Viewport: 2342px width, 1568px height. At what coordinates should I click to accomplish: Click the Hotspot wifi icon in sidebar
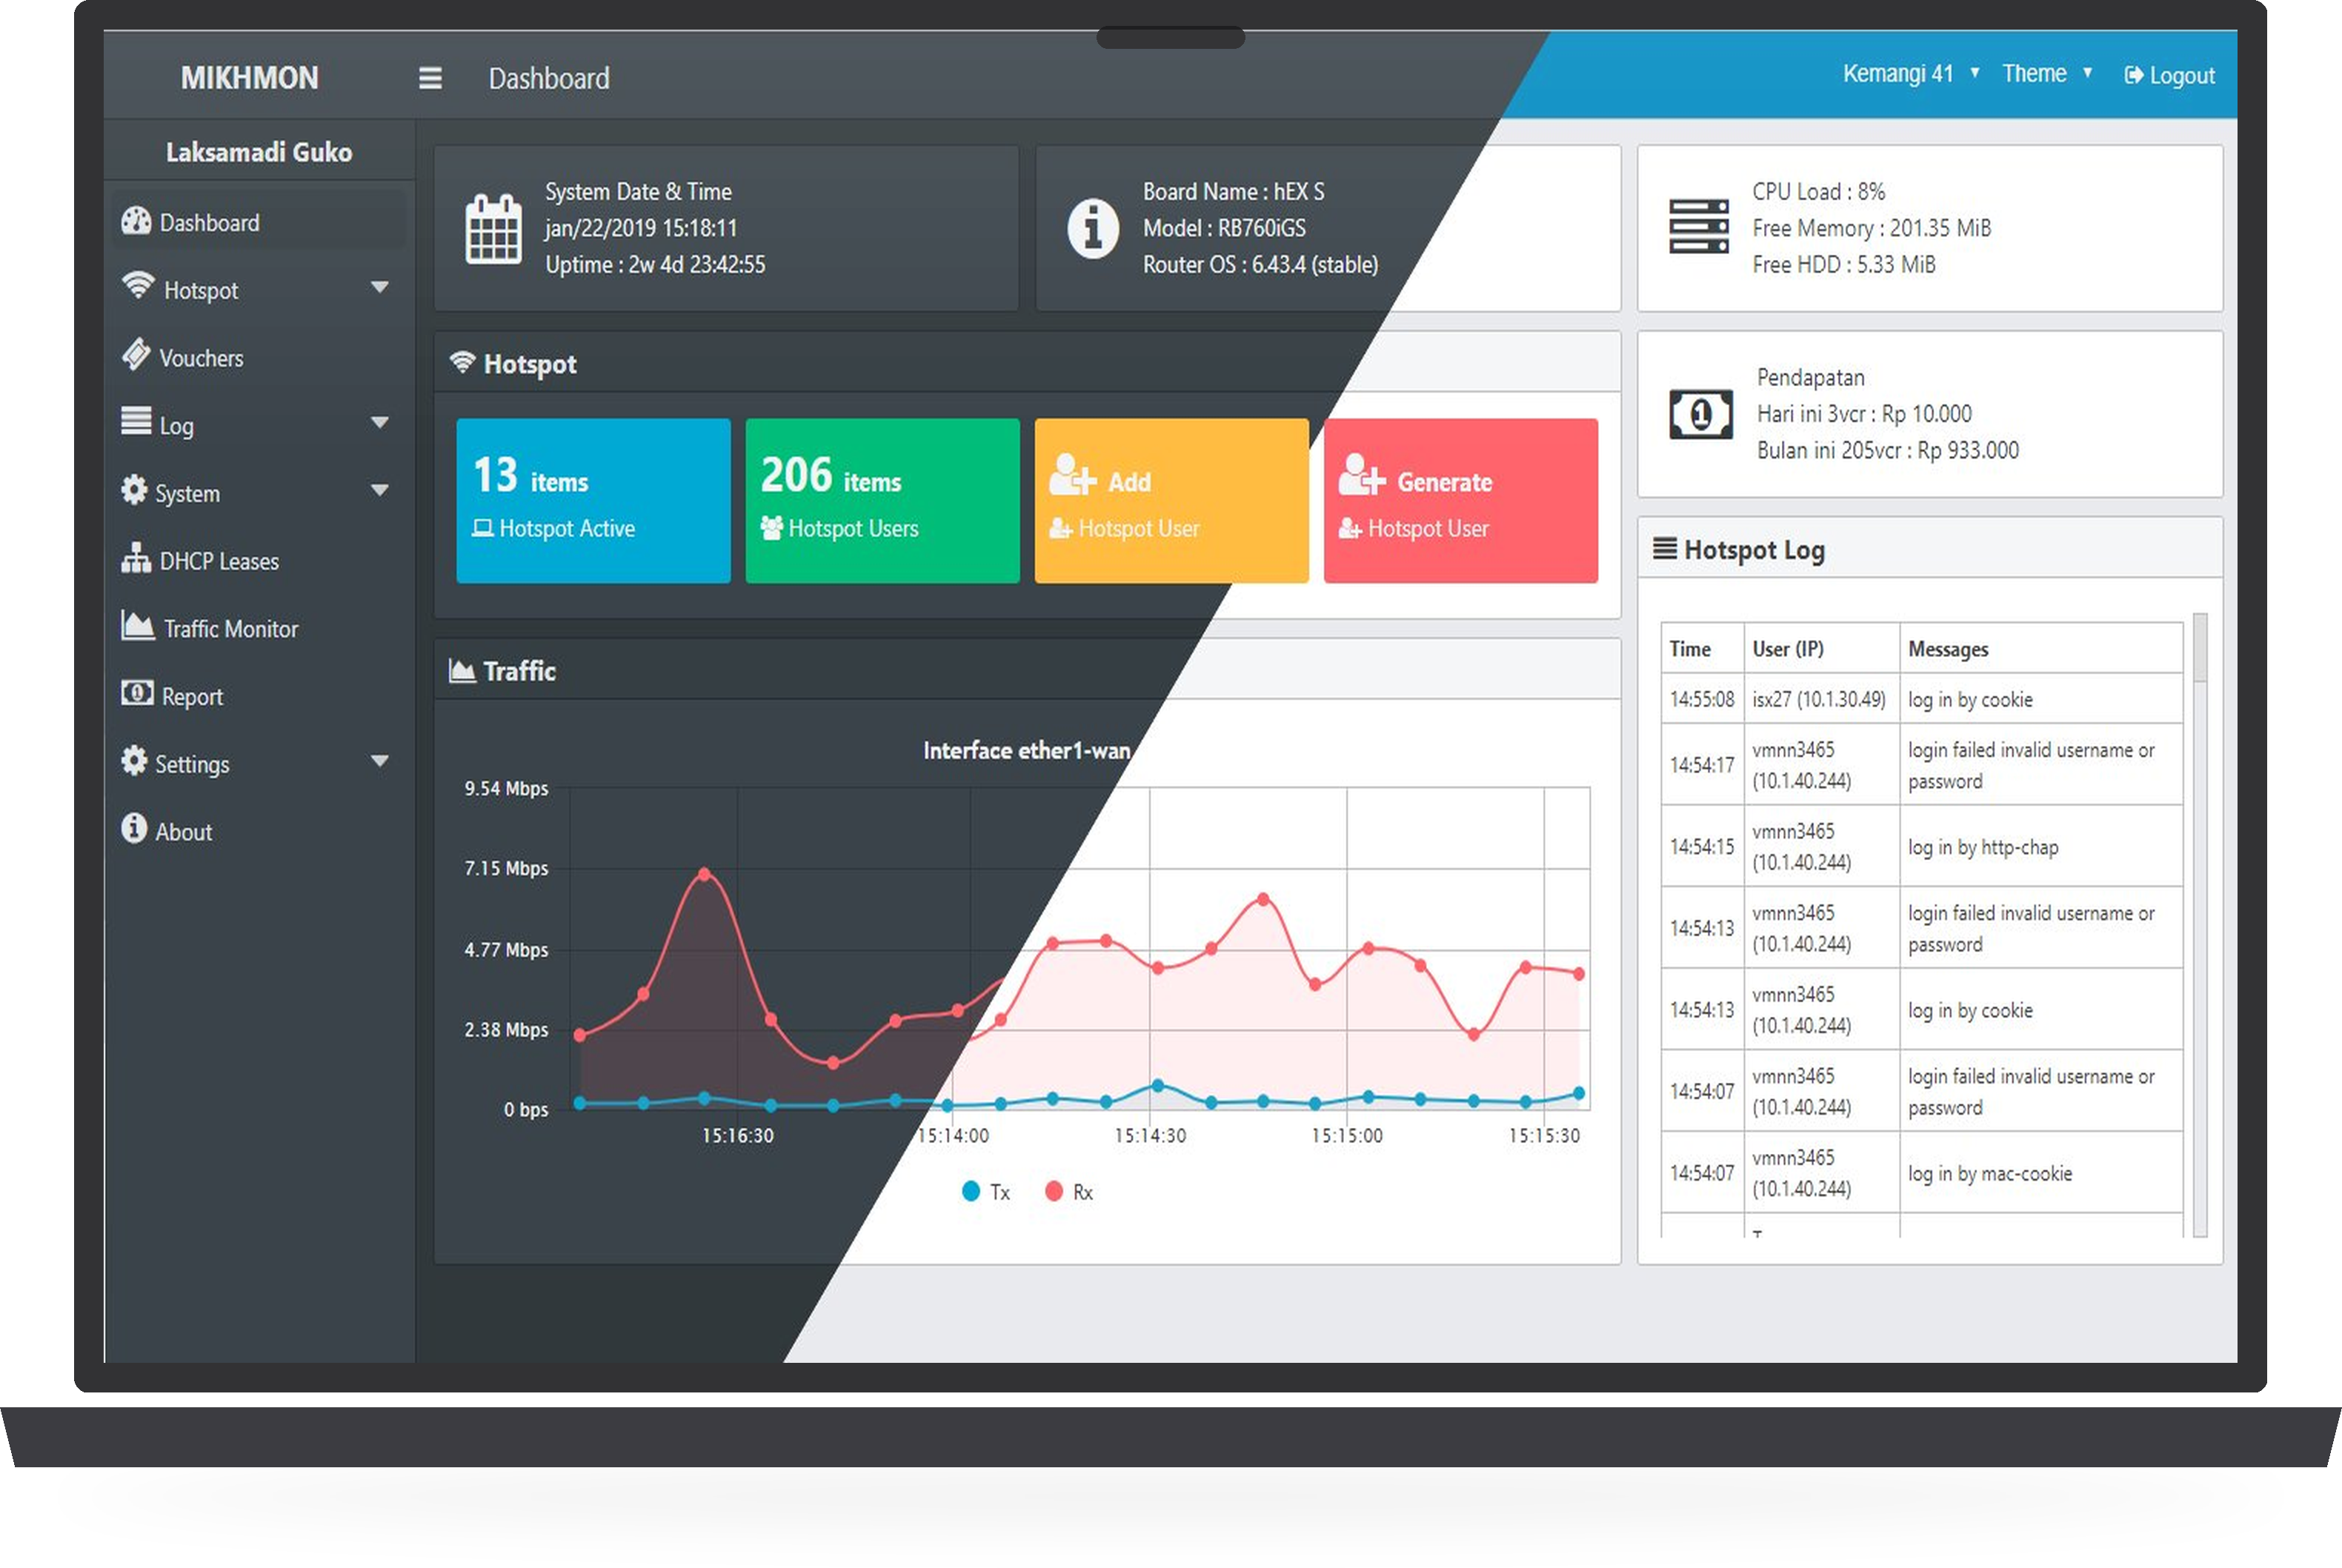pyautogui.click(x=138, y=285)
